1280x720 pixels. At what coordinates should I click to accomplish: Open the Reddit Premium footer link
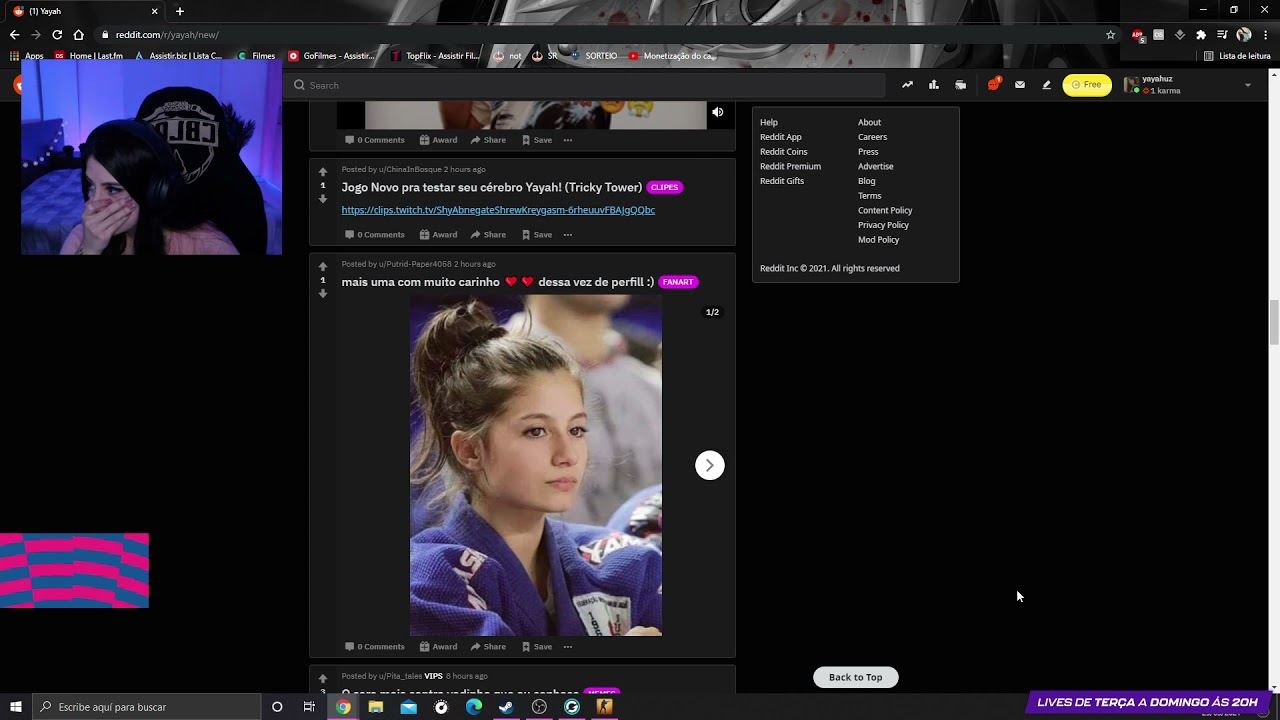click(x=790, y=166)
